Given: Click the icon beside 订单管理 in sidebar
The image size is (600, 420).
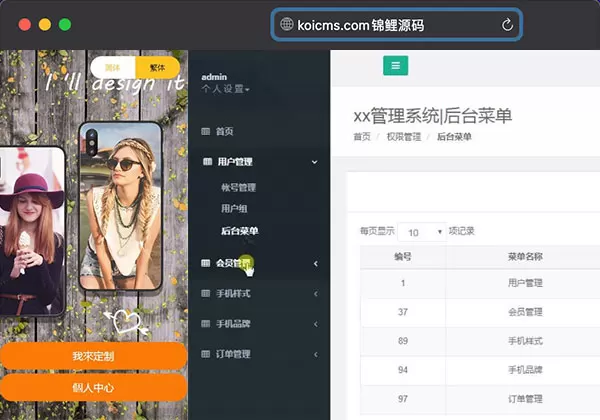Looking at the screenshot, I should (205, 354).
